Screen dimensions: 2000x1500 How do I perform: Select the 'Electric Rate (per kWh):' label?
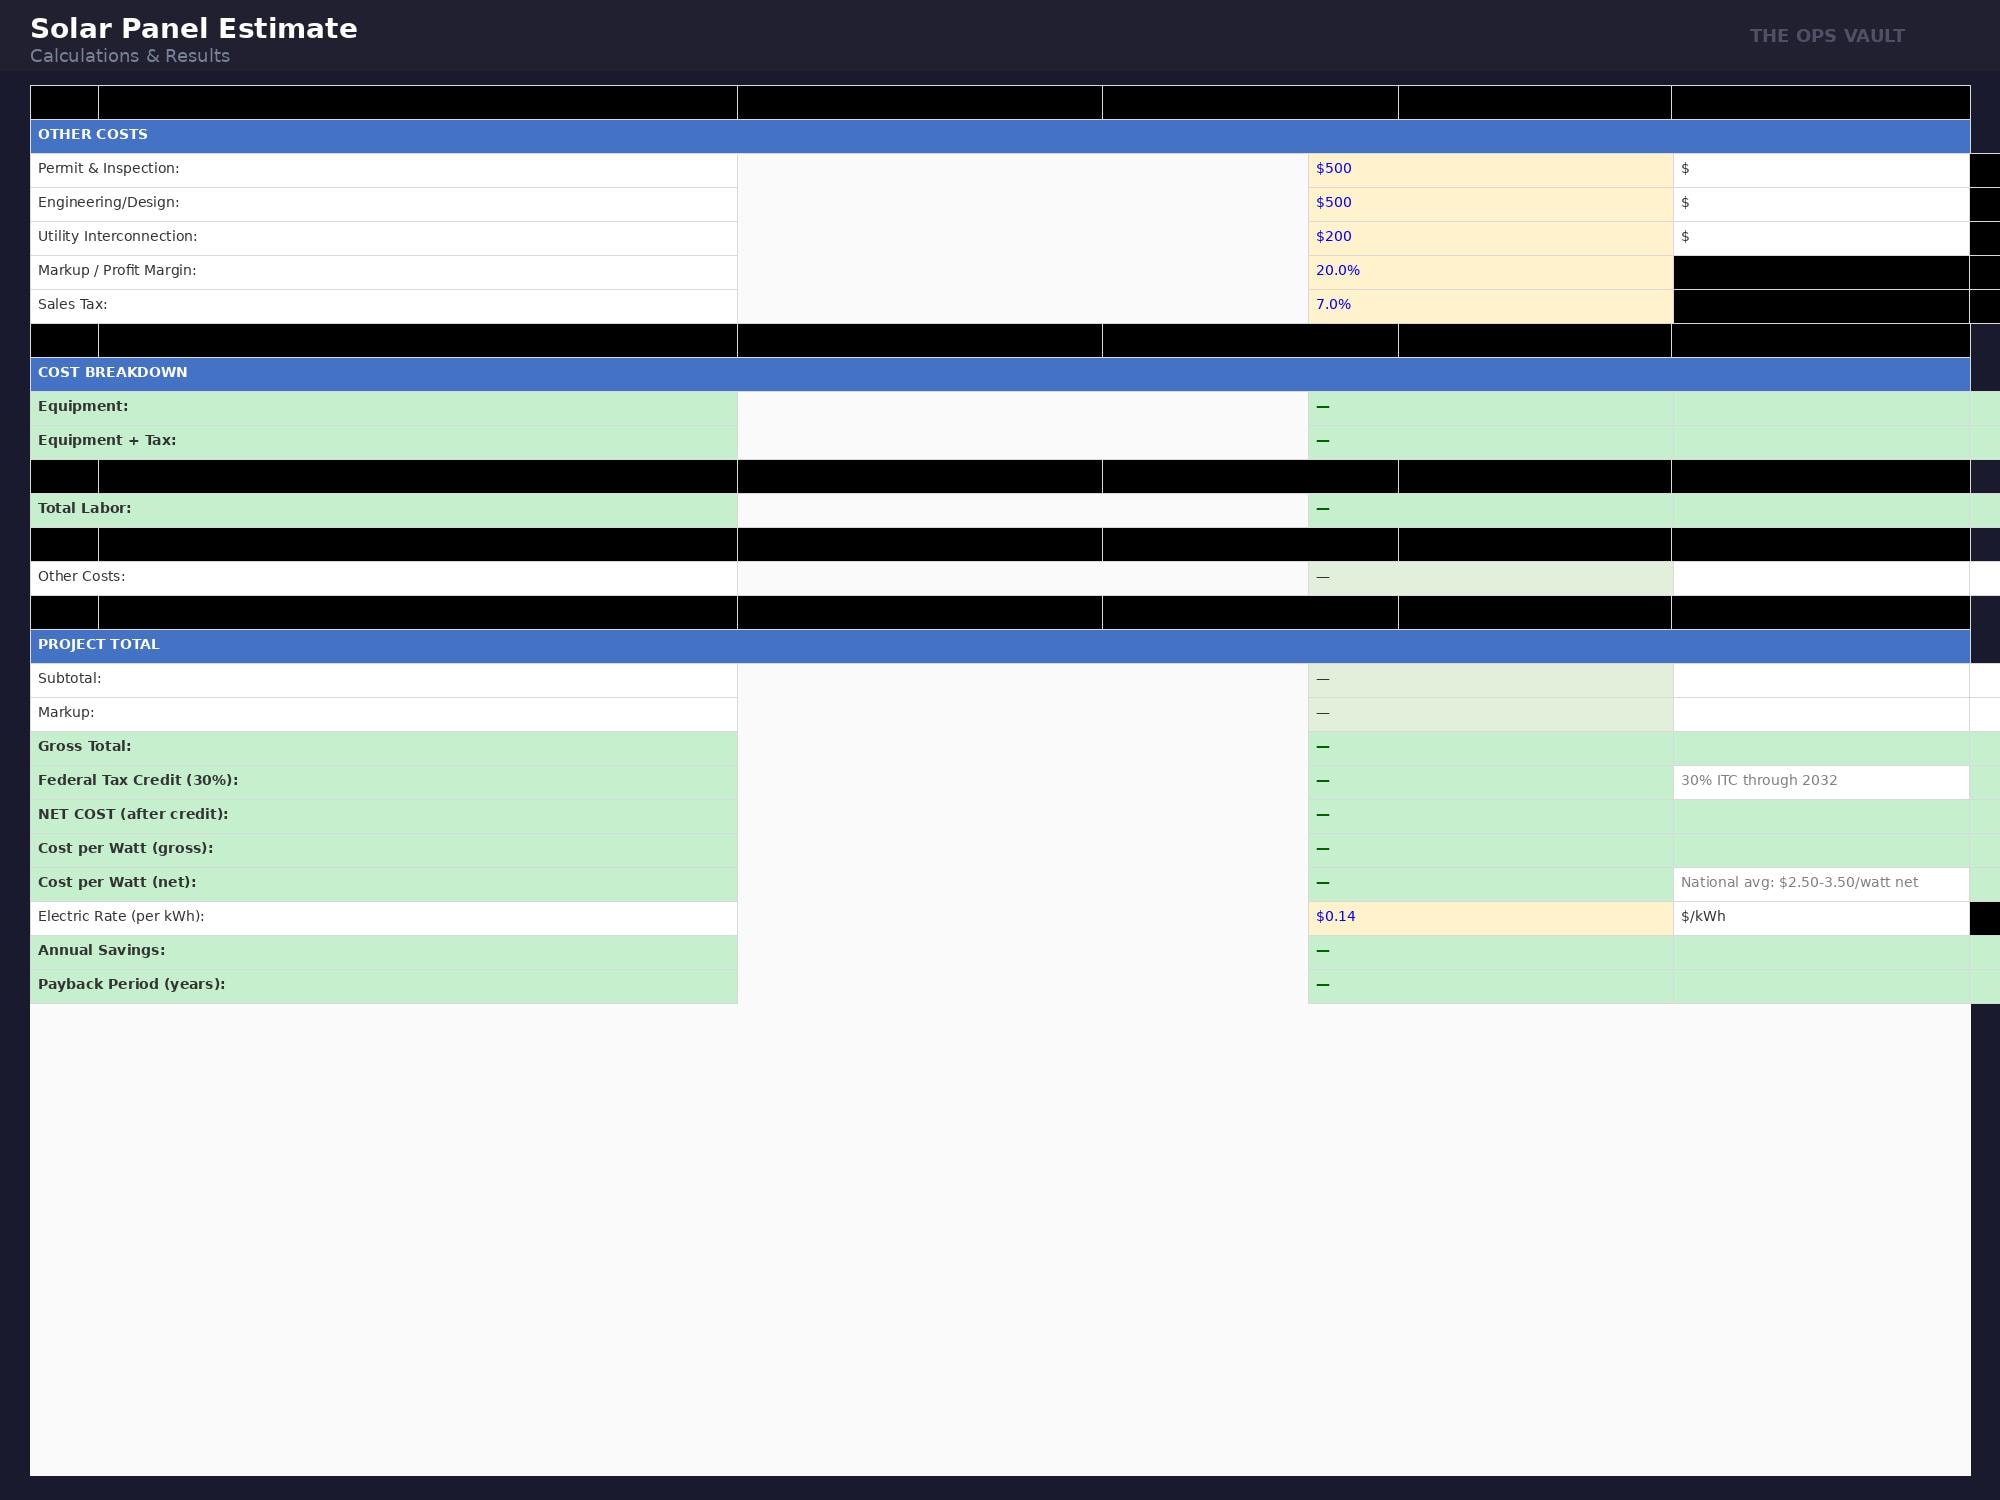coord(384,918)
